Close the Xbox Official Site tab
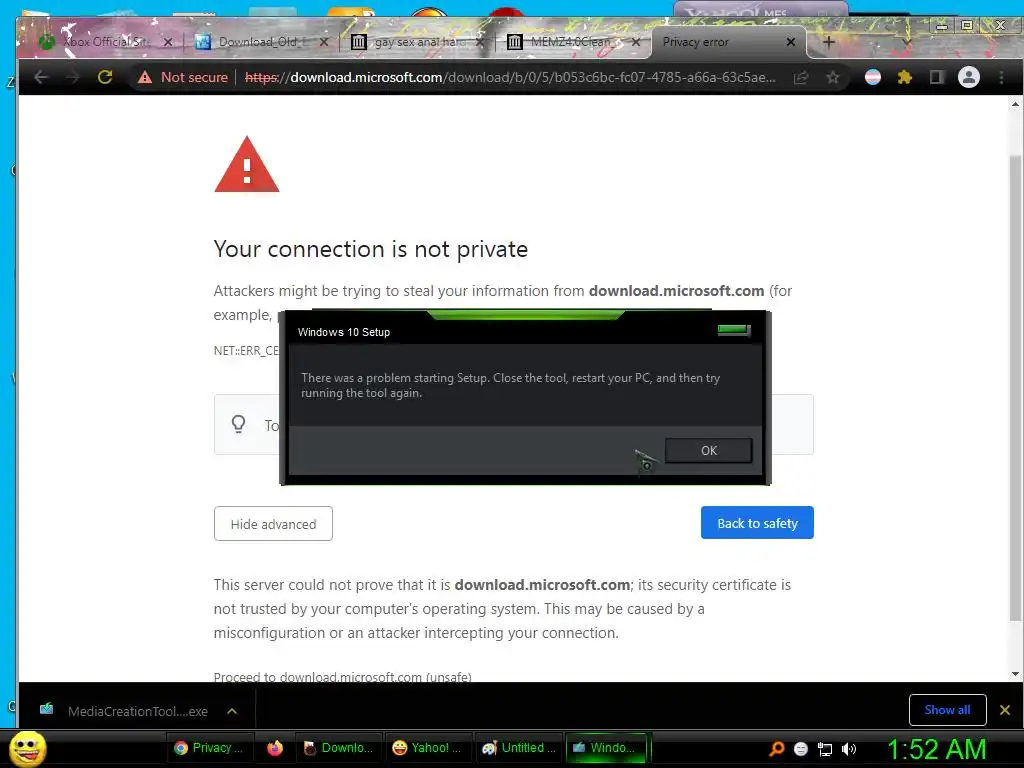Viewport: 1024px width, 768px height. pos(168,42)
